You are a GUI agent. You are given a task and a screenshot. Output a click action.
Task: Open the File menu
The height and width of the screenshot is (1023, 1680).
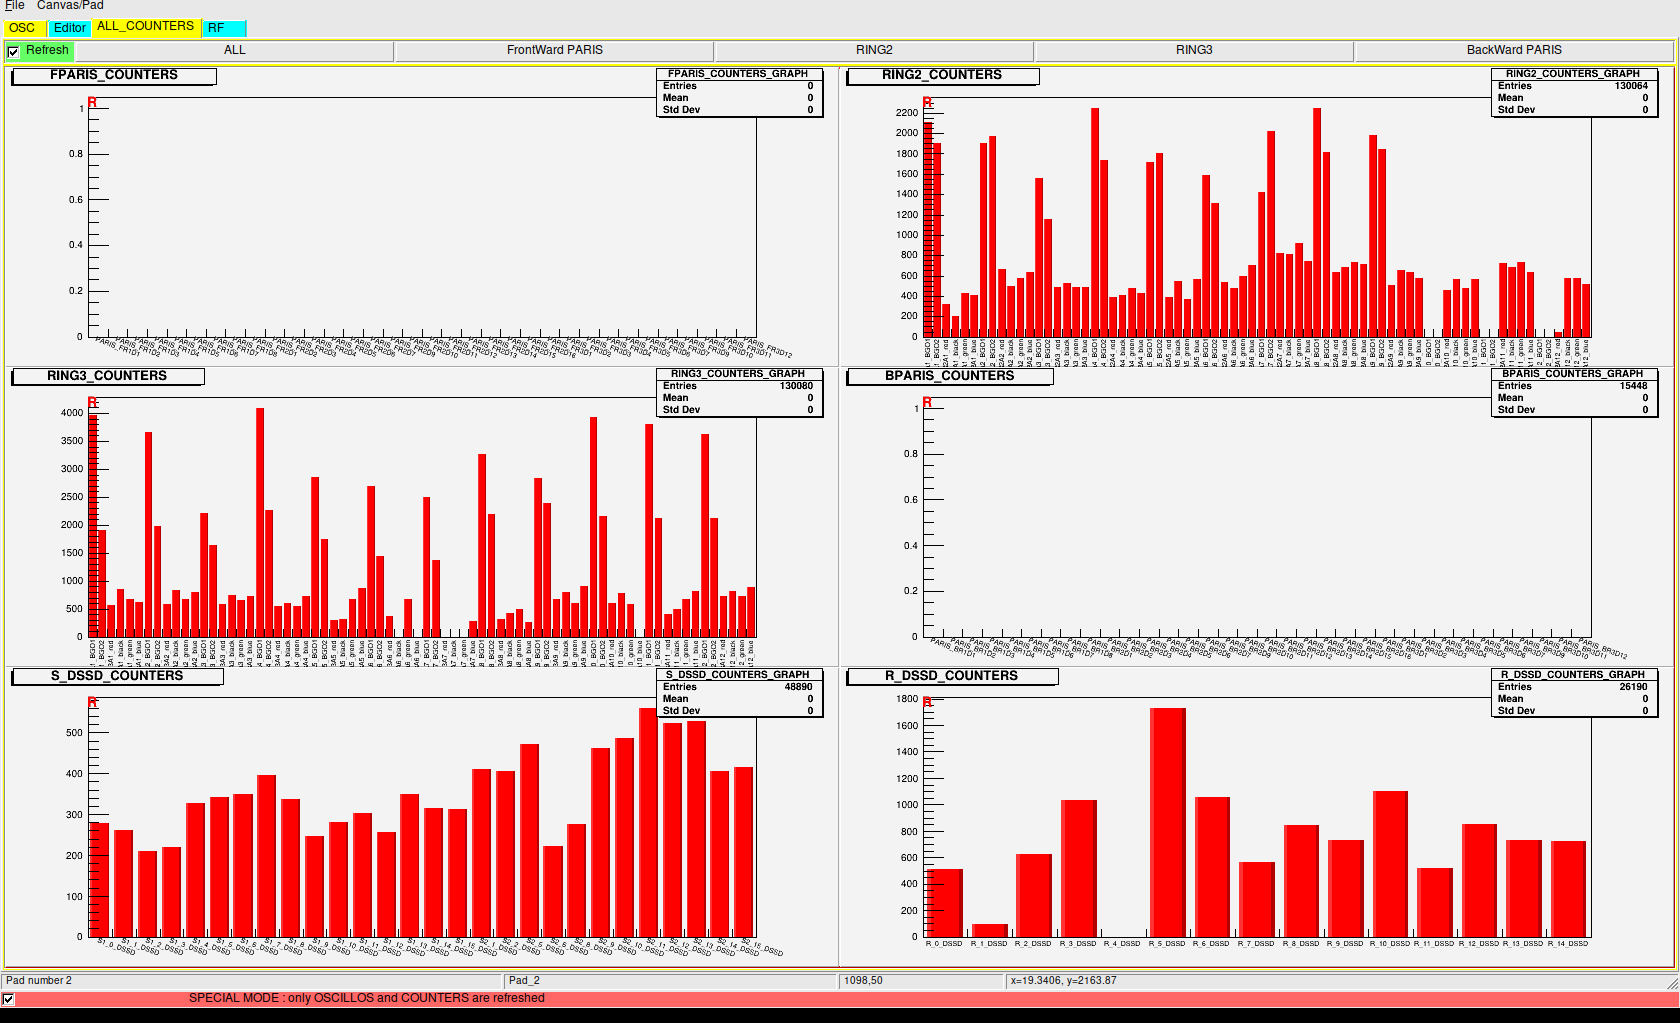coord(15,6)
